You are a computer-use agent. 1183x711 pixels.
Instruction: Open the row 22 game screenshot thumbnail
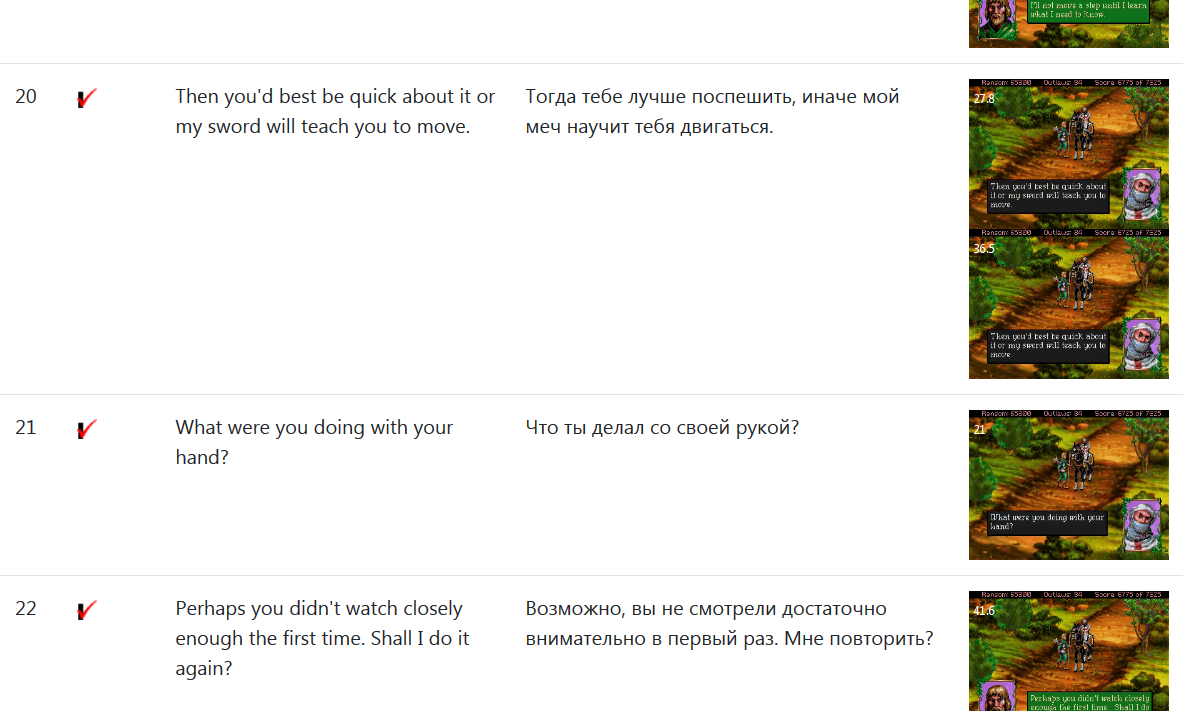click(1068, 651)
